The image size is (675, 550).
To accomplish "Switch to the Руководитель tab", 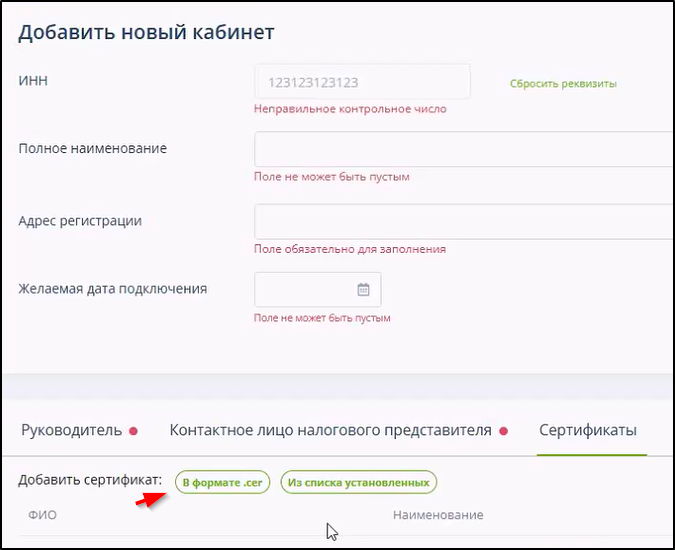I will (x=71, y=430).
